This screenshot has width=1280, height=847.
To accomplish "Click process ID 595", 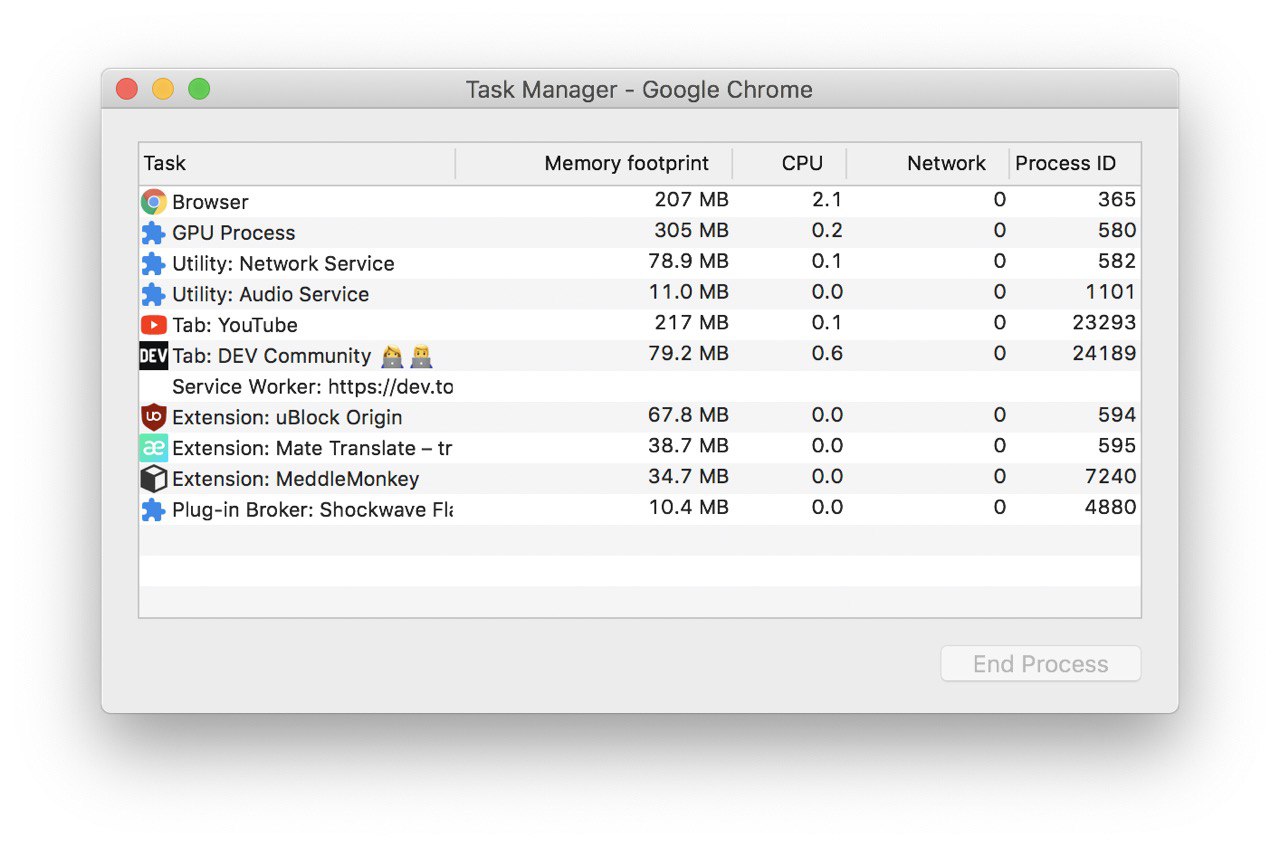I will (1117, 446).
